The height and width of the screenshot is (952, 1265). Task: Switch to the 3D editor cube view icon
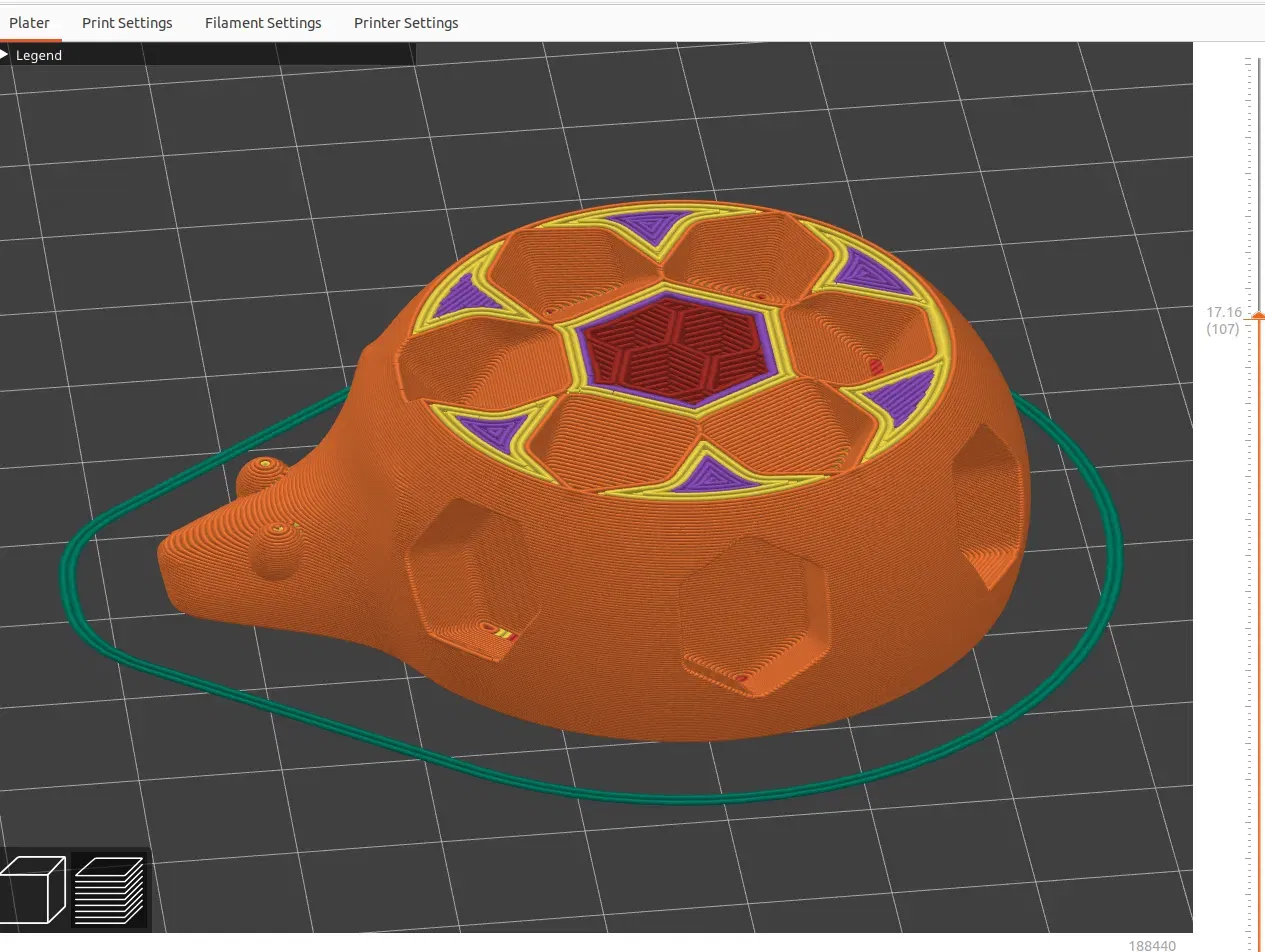click(x=33, y=890)
